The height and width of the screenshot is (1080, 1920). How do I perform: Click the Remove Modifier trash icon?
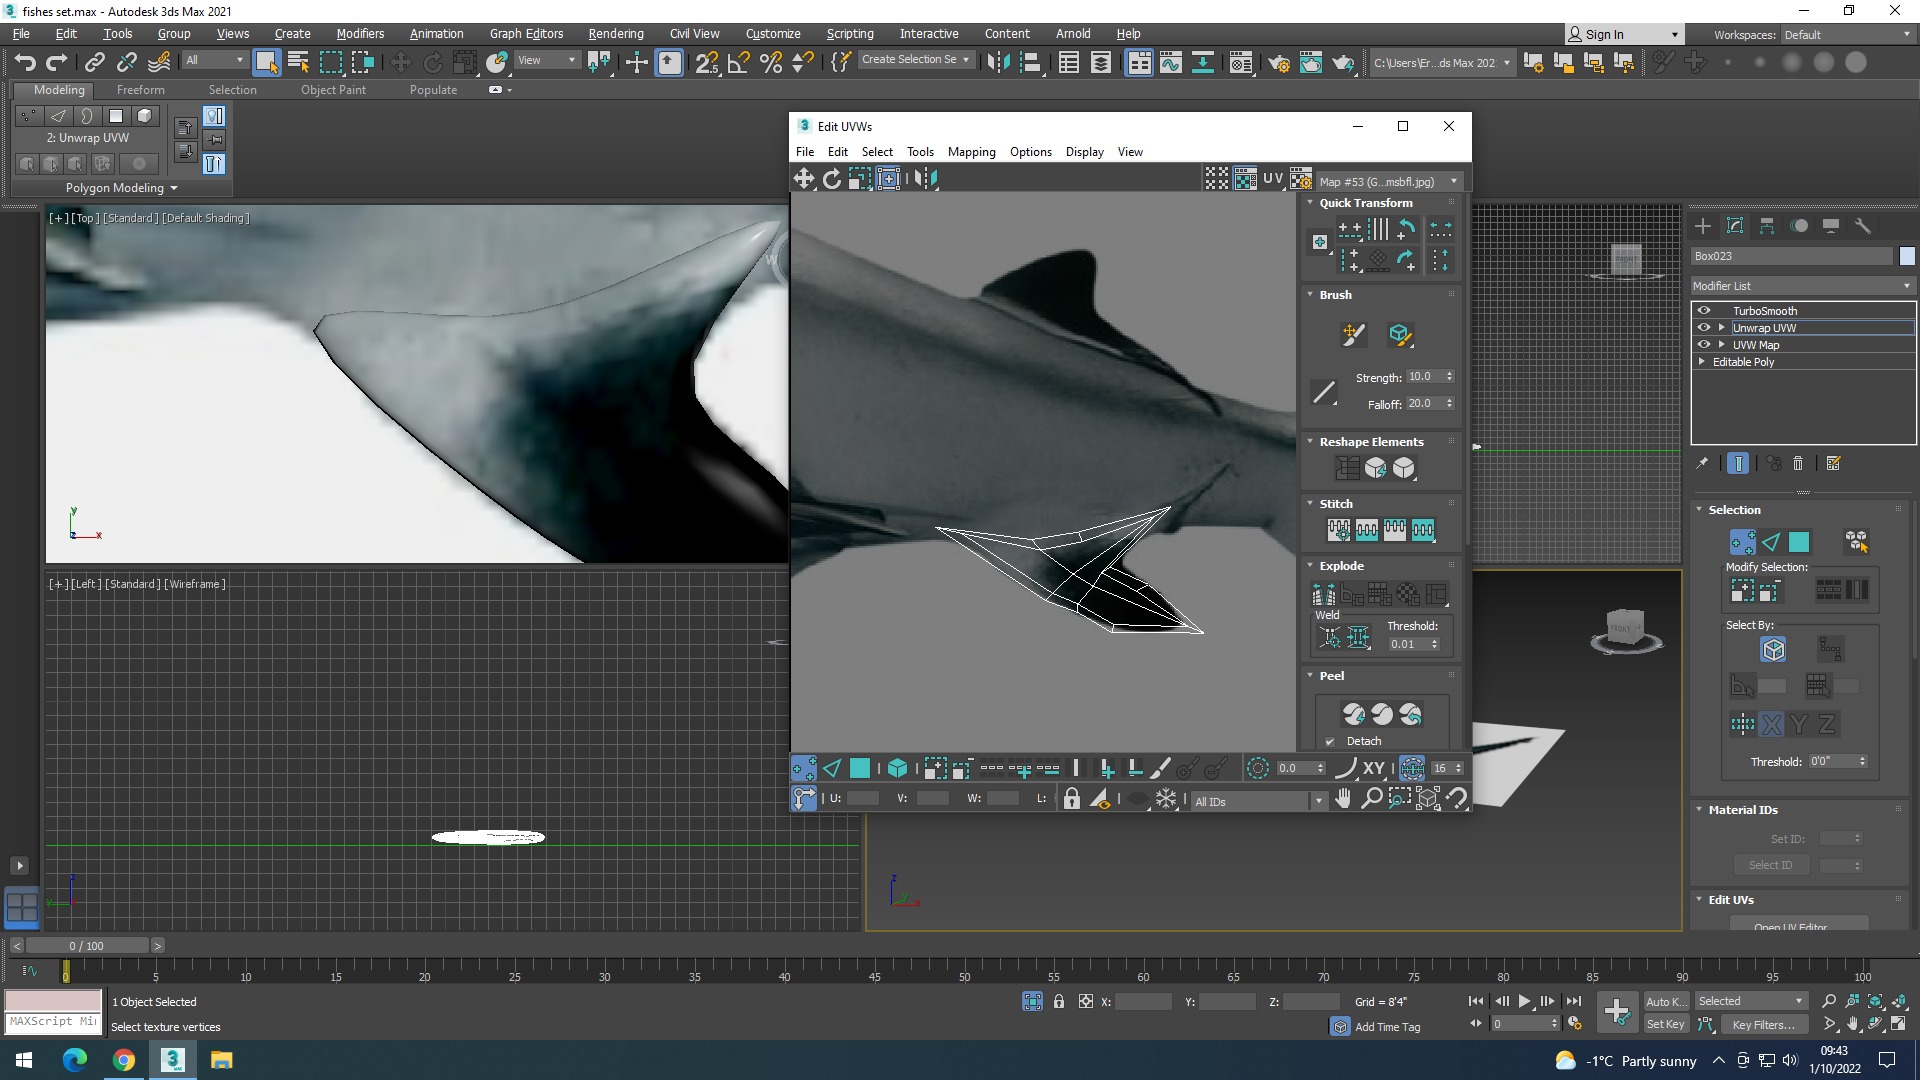pyautogui.click(x=1798, y=463)
